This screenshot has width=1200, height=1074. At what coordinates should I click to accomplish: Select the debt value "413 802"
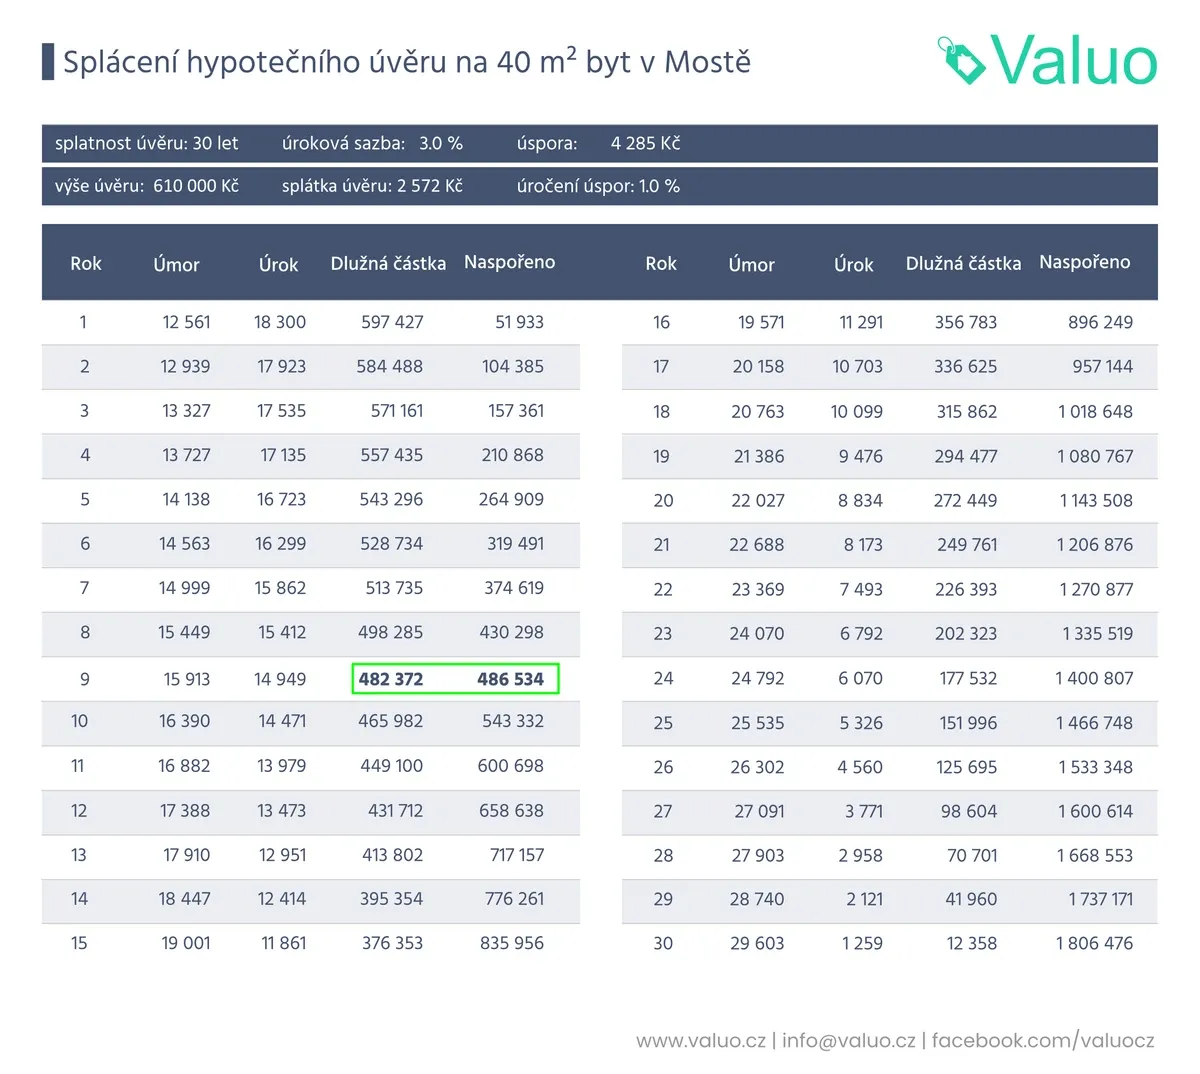tap(393, 855)
